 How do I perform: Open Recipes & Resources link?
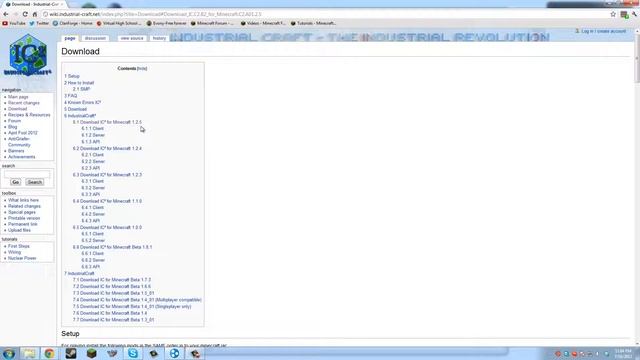pos(29,115)
